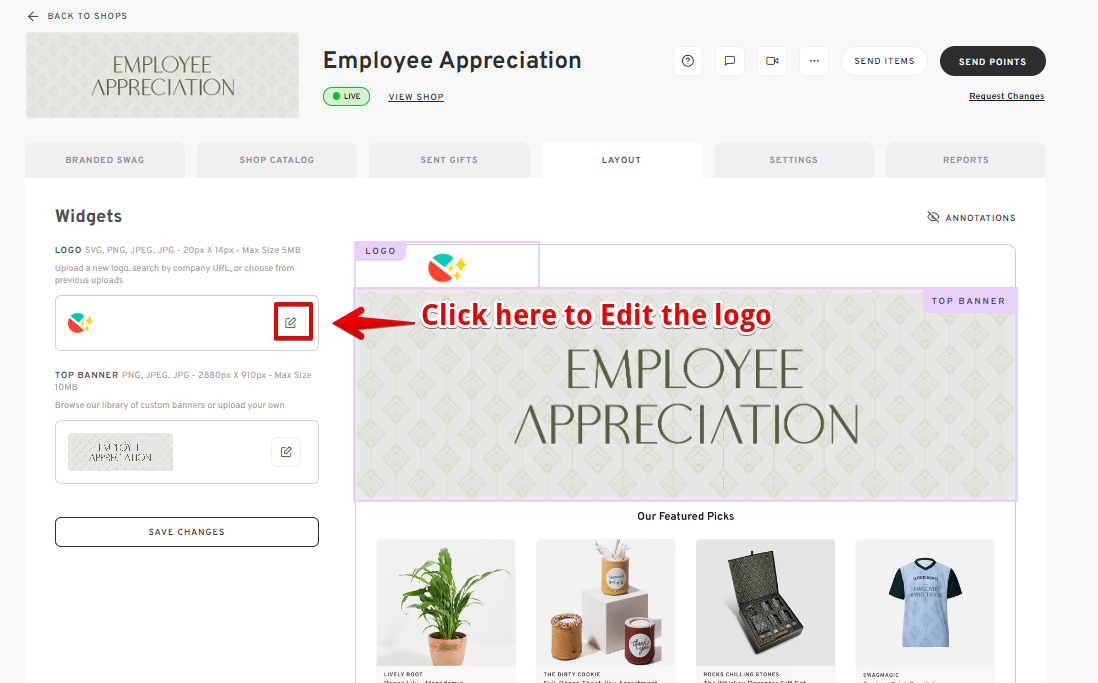
Task: Switch to the Branded Swag tab
Action: pyautogui.click(x=105, y=160)
